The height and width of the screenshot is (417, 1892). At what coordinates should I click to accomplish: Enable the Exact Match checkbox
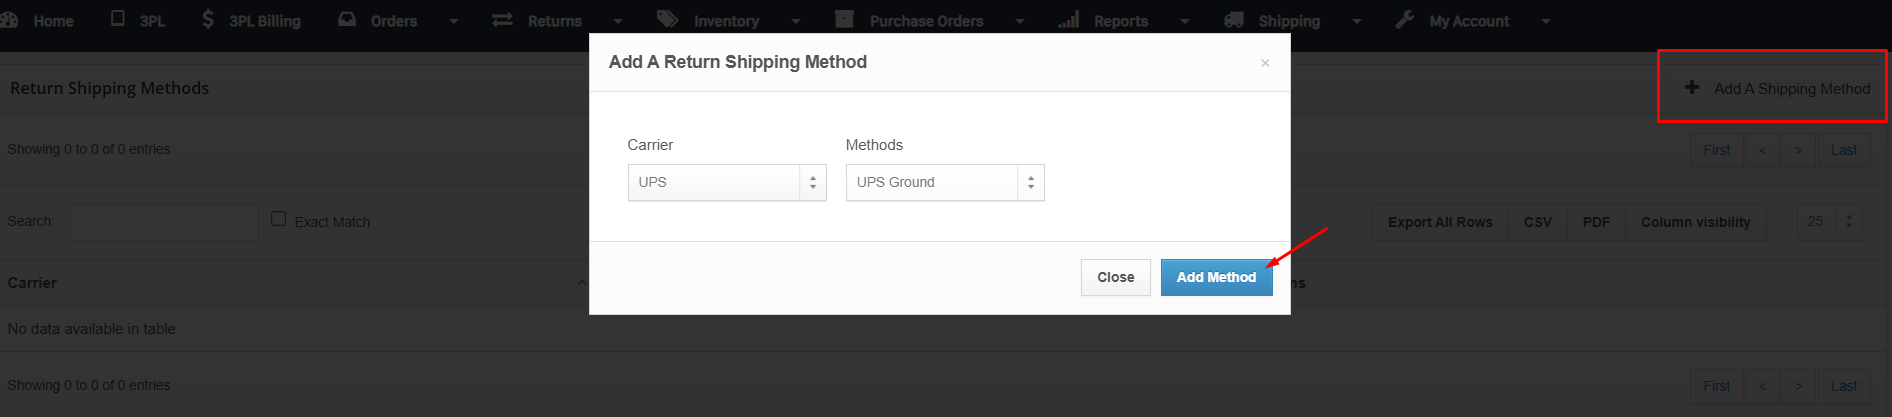click(279, 219)
